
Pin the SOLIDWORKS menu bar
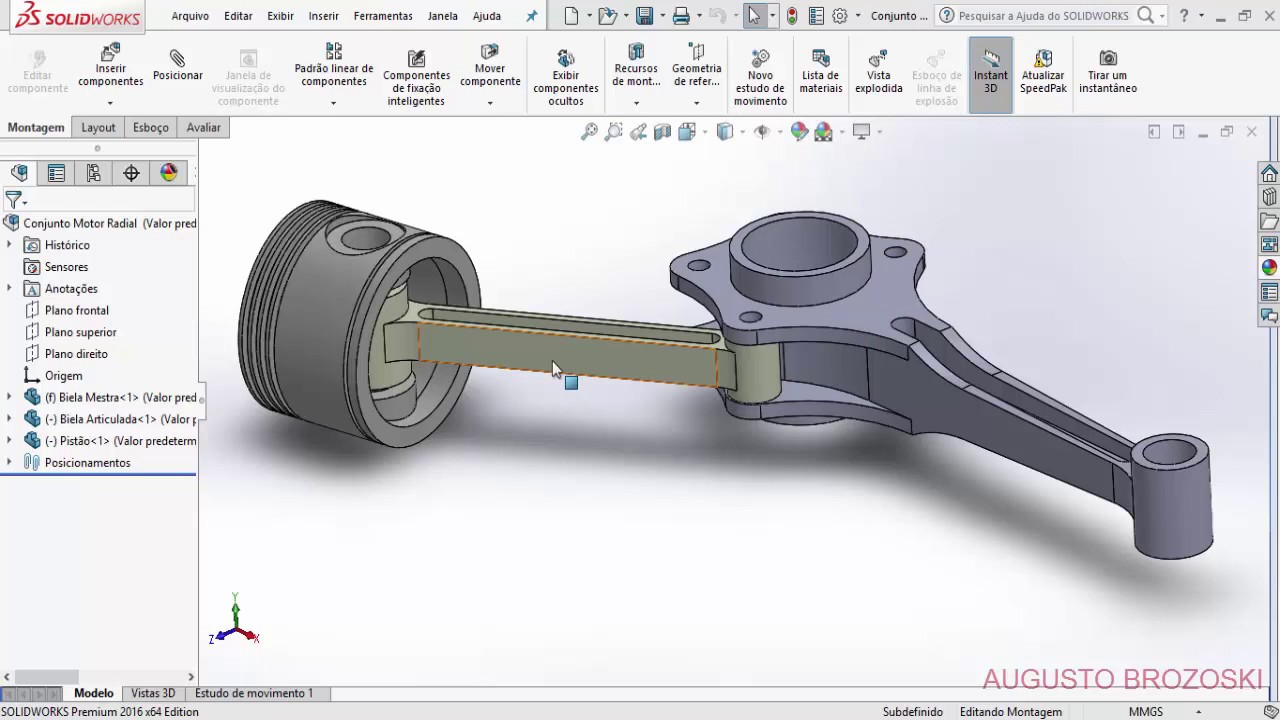(531, 16)
